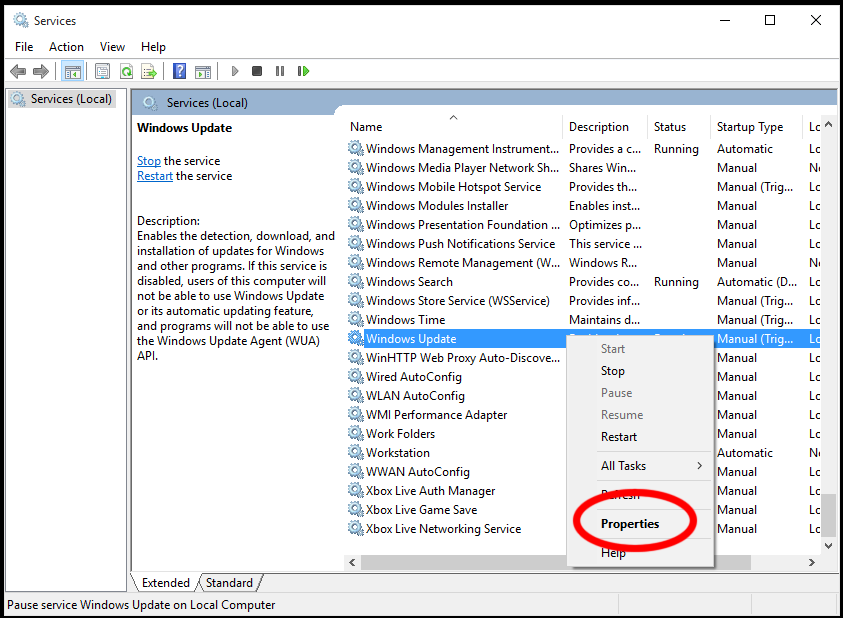
Task: Click the horizontal scrollbar left arrow
Action: [x=352, y=564]
